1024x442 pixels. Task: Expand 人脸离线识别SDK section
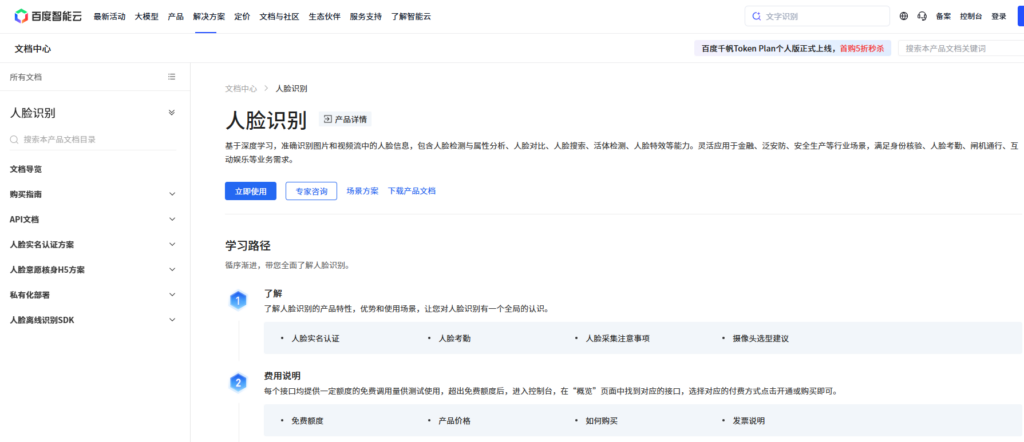(172, 319)
